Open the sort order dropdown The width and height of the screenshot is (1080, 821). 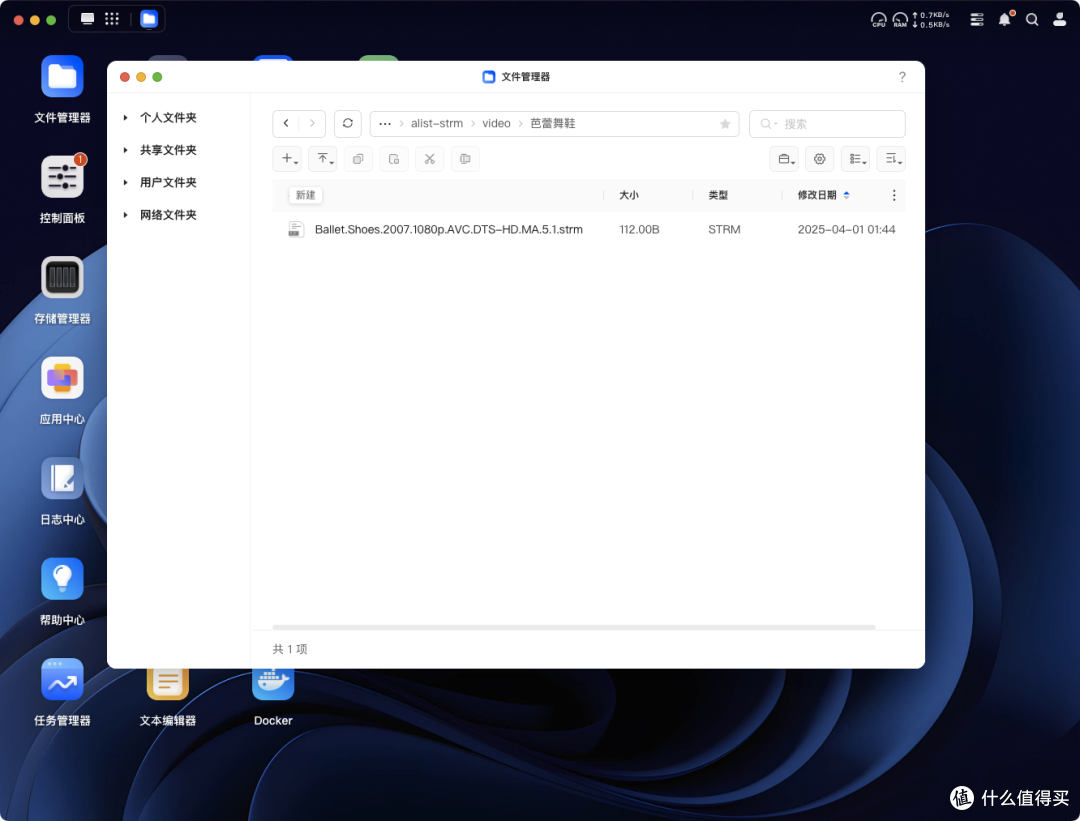click(892, 159)
